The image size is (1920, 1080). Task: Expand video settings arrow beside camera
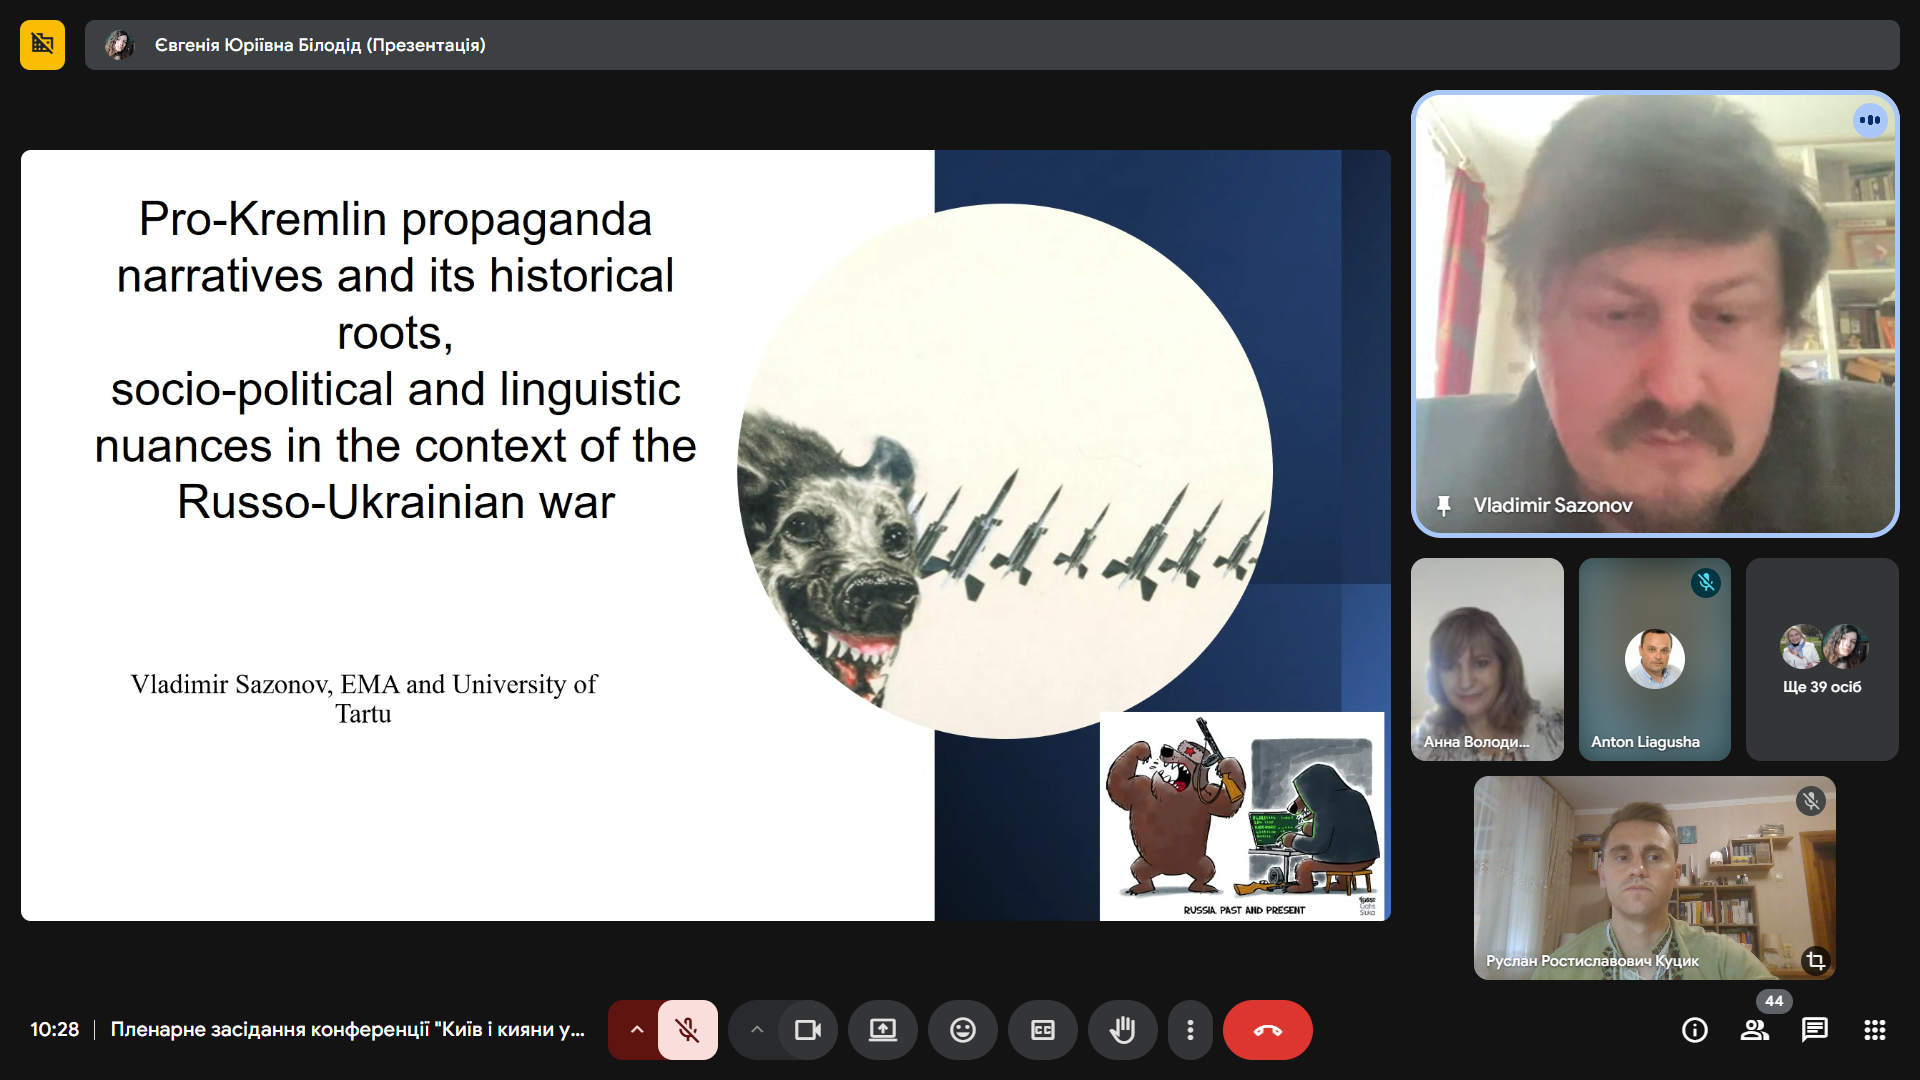(756, 1030)
